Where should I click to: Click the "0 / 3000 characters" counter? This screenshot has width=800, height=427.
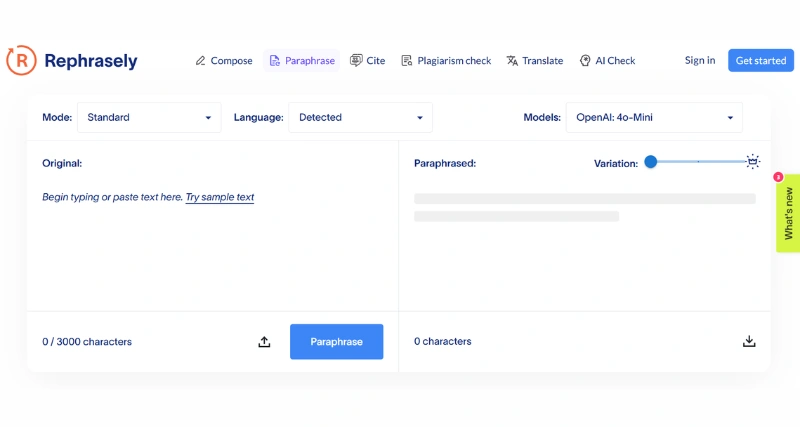pos(87,342)
